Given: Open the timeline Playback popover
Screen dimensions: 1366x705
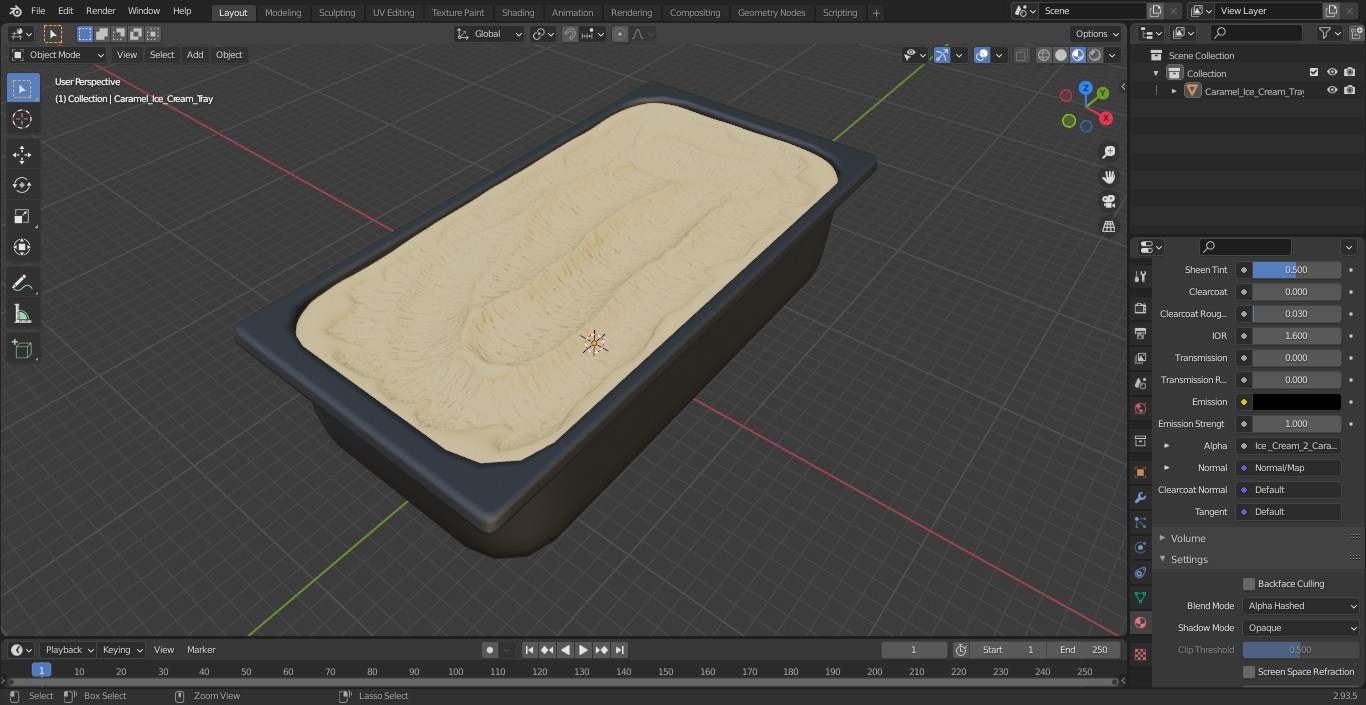Looking at the screenshot, I should (68, 650).
